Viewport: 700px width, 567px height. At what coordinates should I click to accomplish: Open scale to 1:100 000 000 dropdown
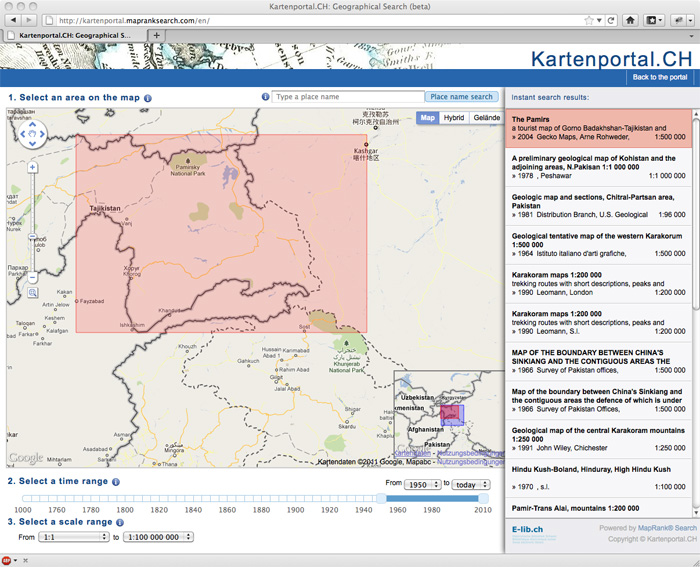tap(158, 537)
